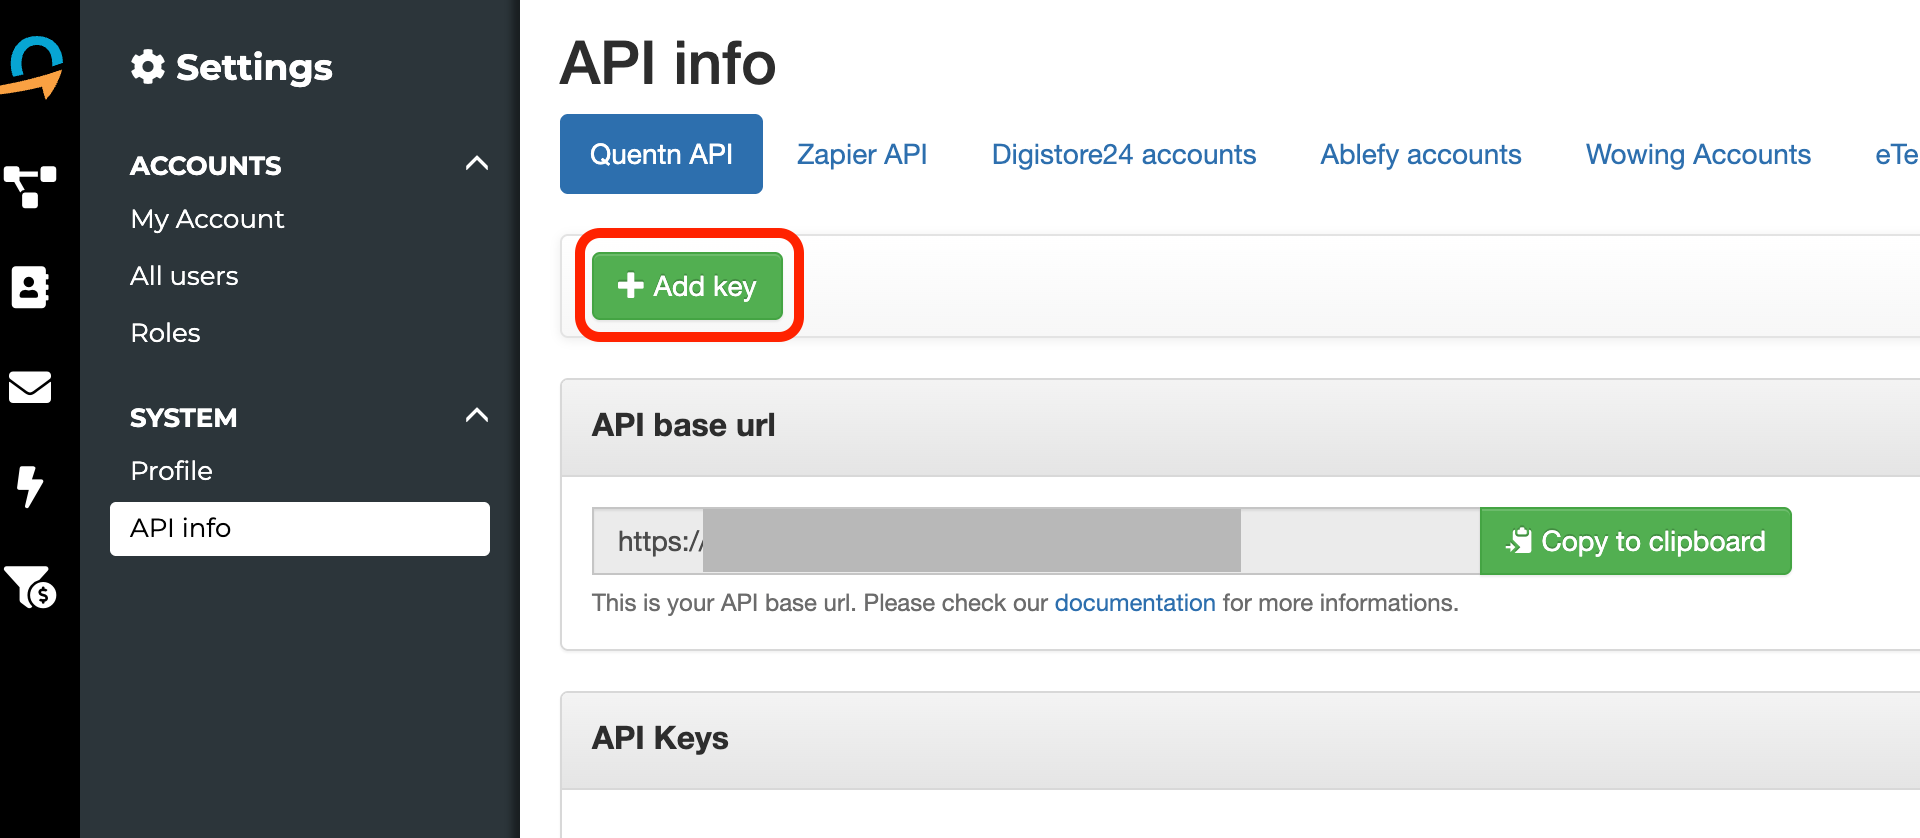Click the API base url field
The height and width of the screenshot is (838, 1920).
1035,541
